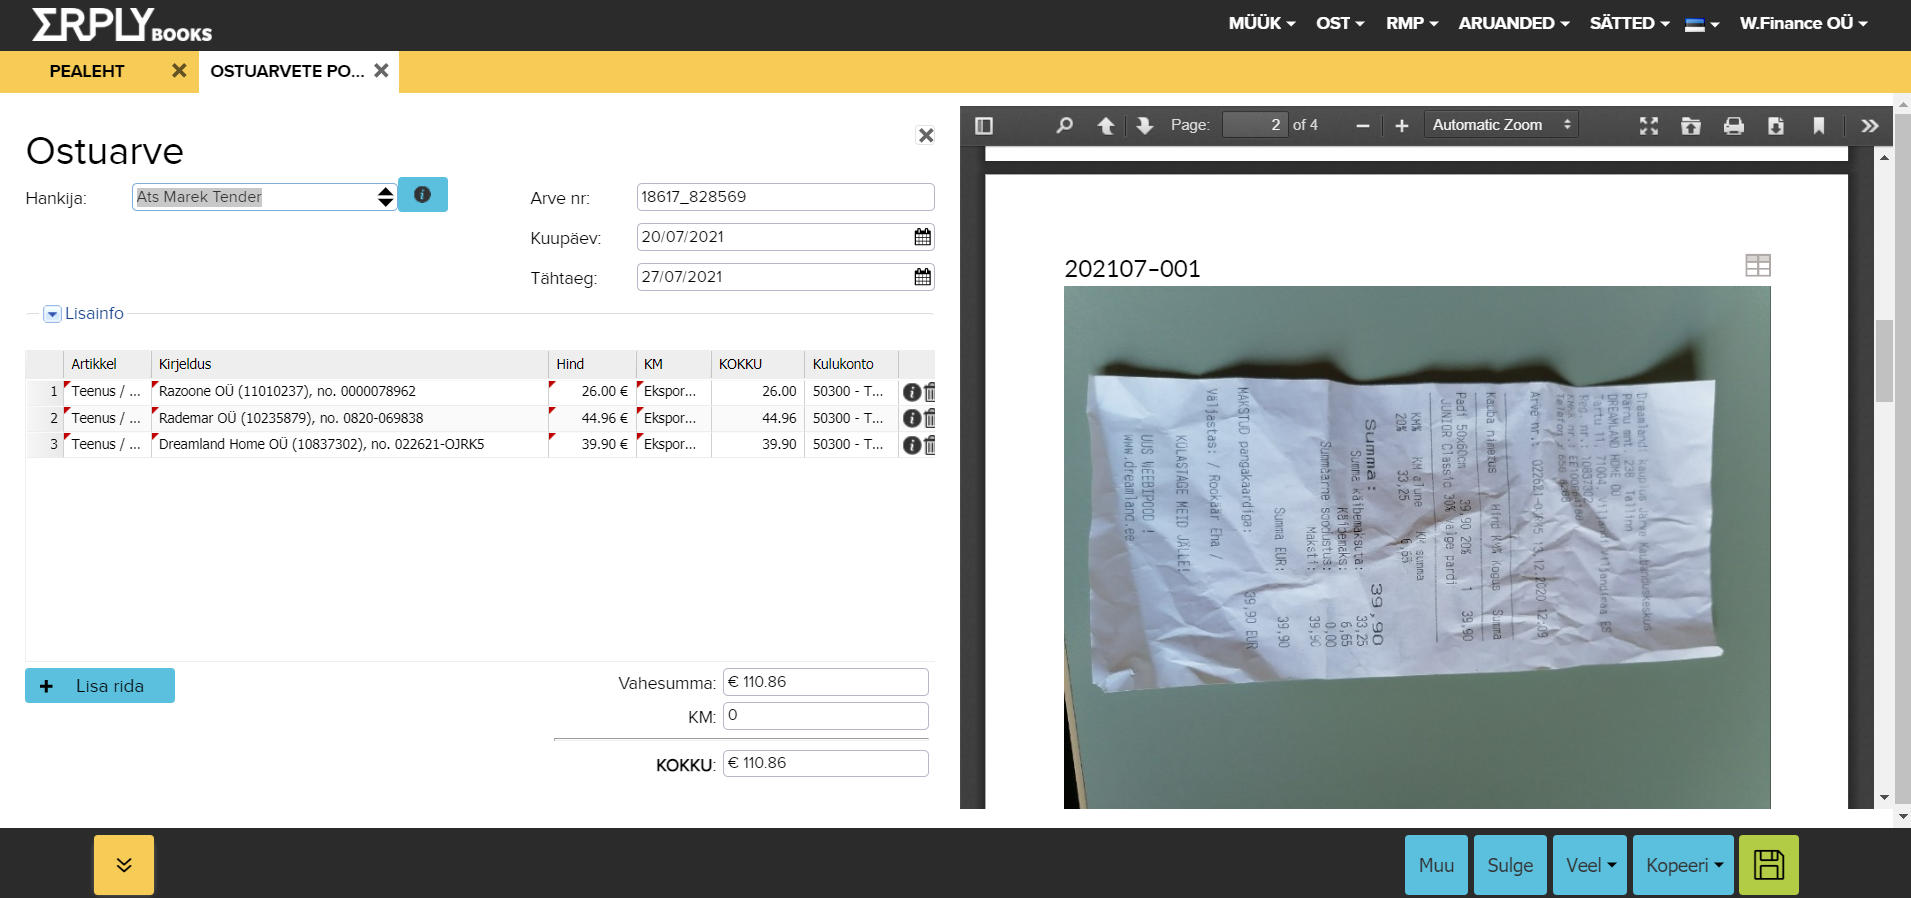Show info for Dreamland Home OÜ row
1911x898 pixels.
click(912, 445)
